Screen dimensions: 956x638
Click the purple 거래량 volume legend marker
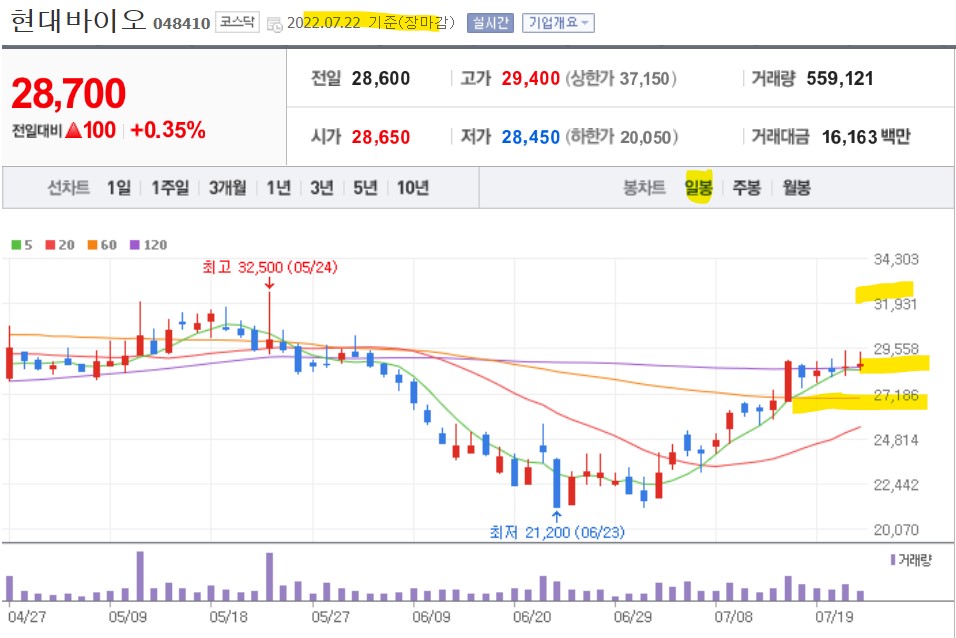click(x=893, y=560)
